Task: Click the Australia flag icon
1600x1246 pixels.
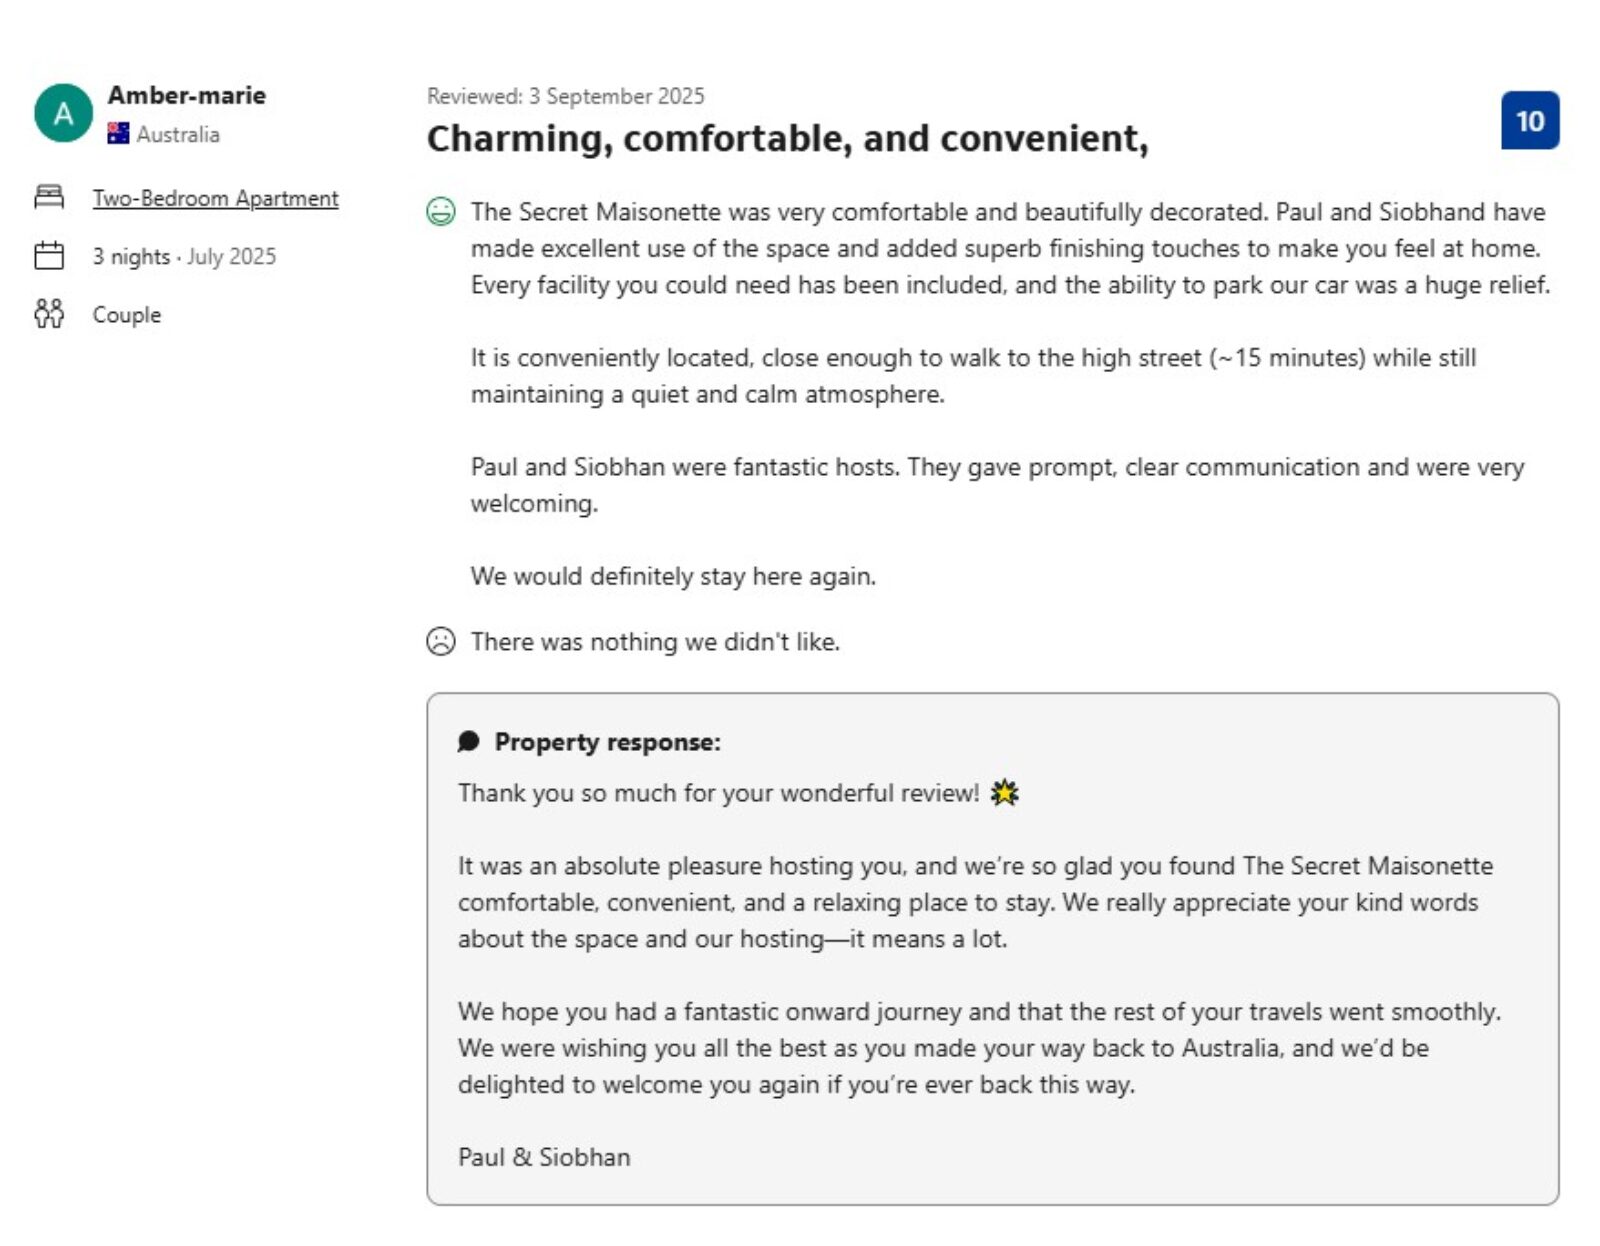Action: pos(118,133)
